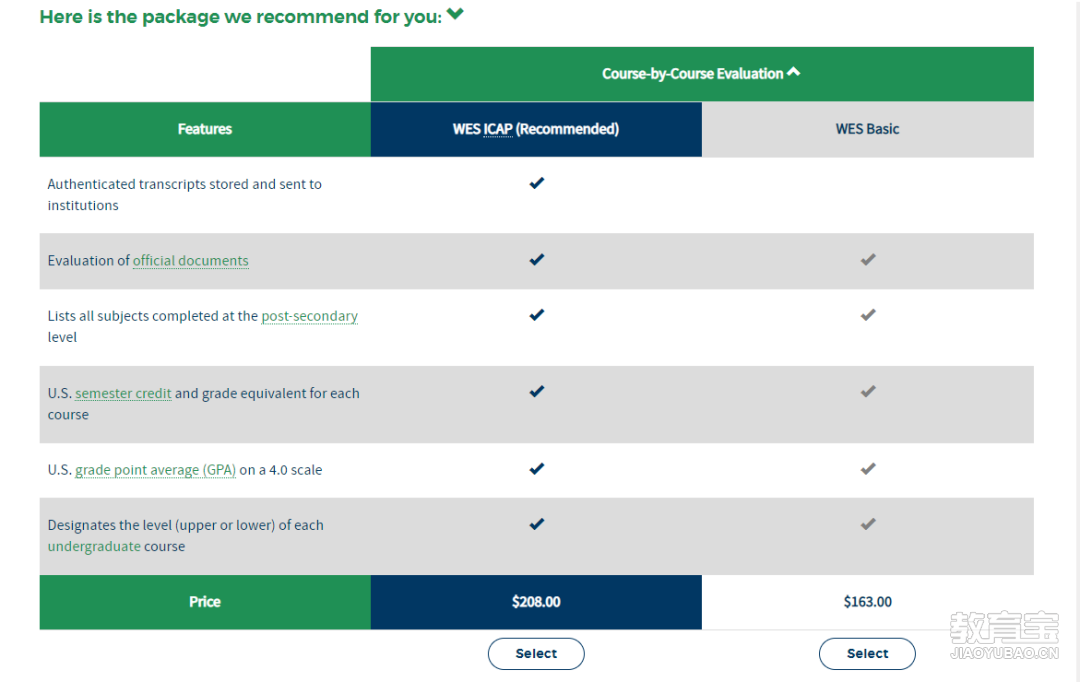Viewport: 1080px width, 682px height.
Task: Click WES Basic checkmark for semester credit
Action: 868,391
